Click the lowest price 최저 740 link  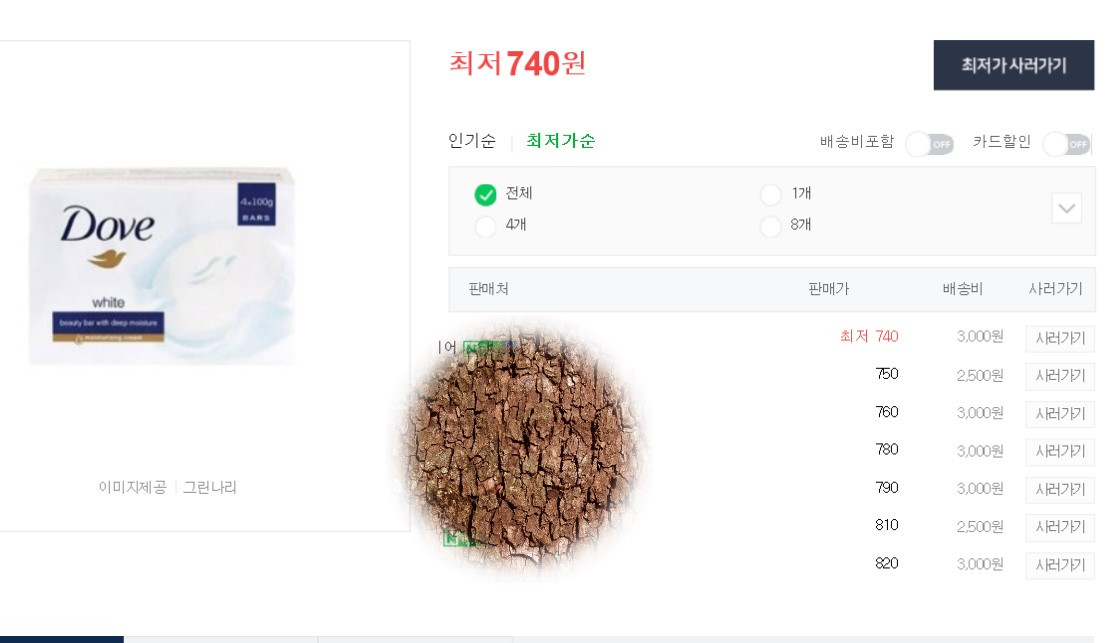coord(869,336)
